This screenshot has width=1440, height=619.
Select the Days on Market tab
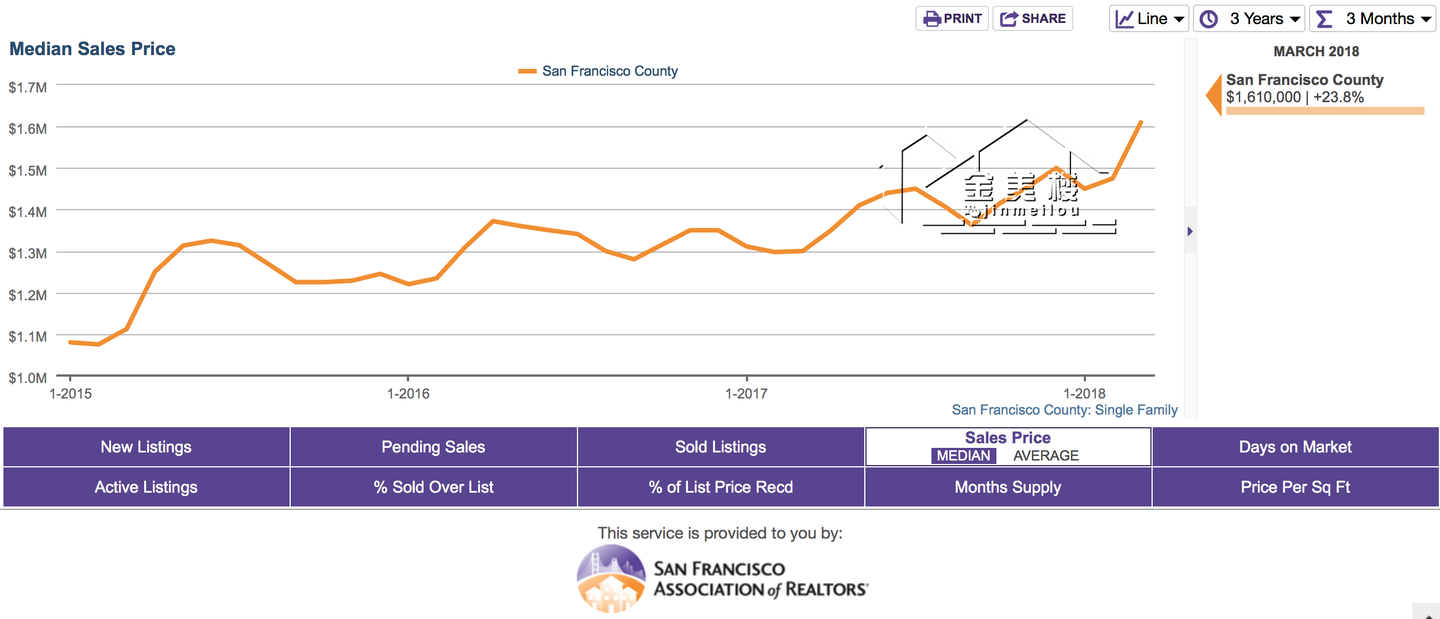click(1295, 447)
